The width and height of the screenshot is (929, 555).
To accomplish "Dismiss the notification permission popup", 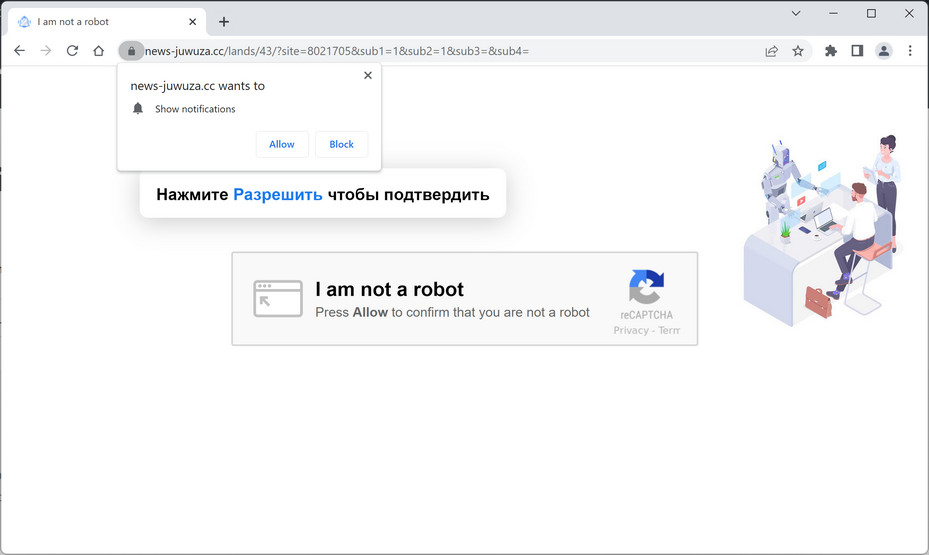I will (x=368, y=75).
